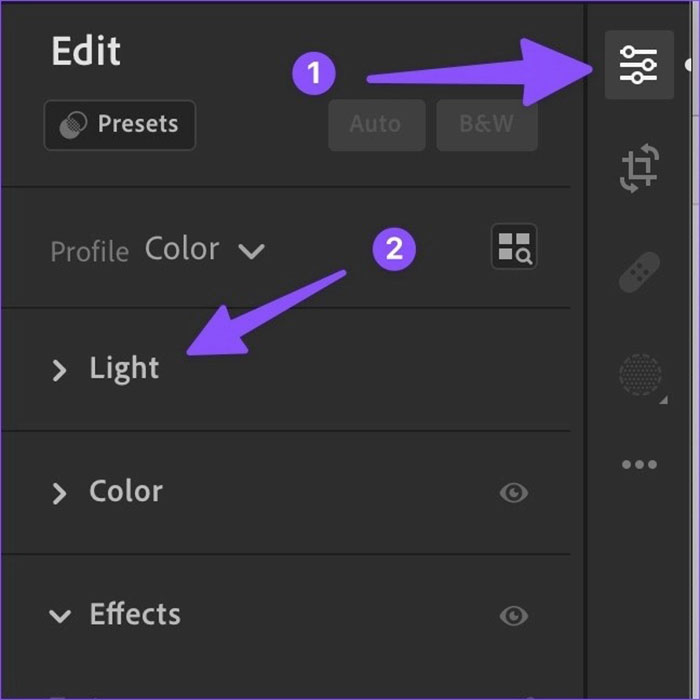Collapse the Effects section chevron
Screen dimensions: 700x700
click(60, 616)
